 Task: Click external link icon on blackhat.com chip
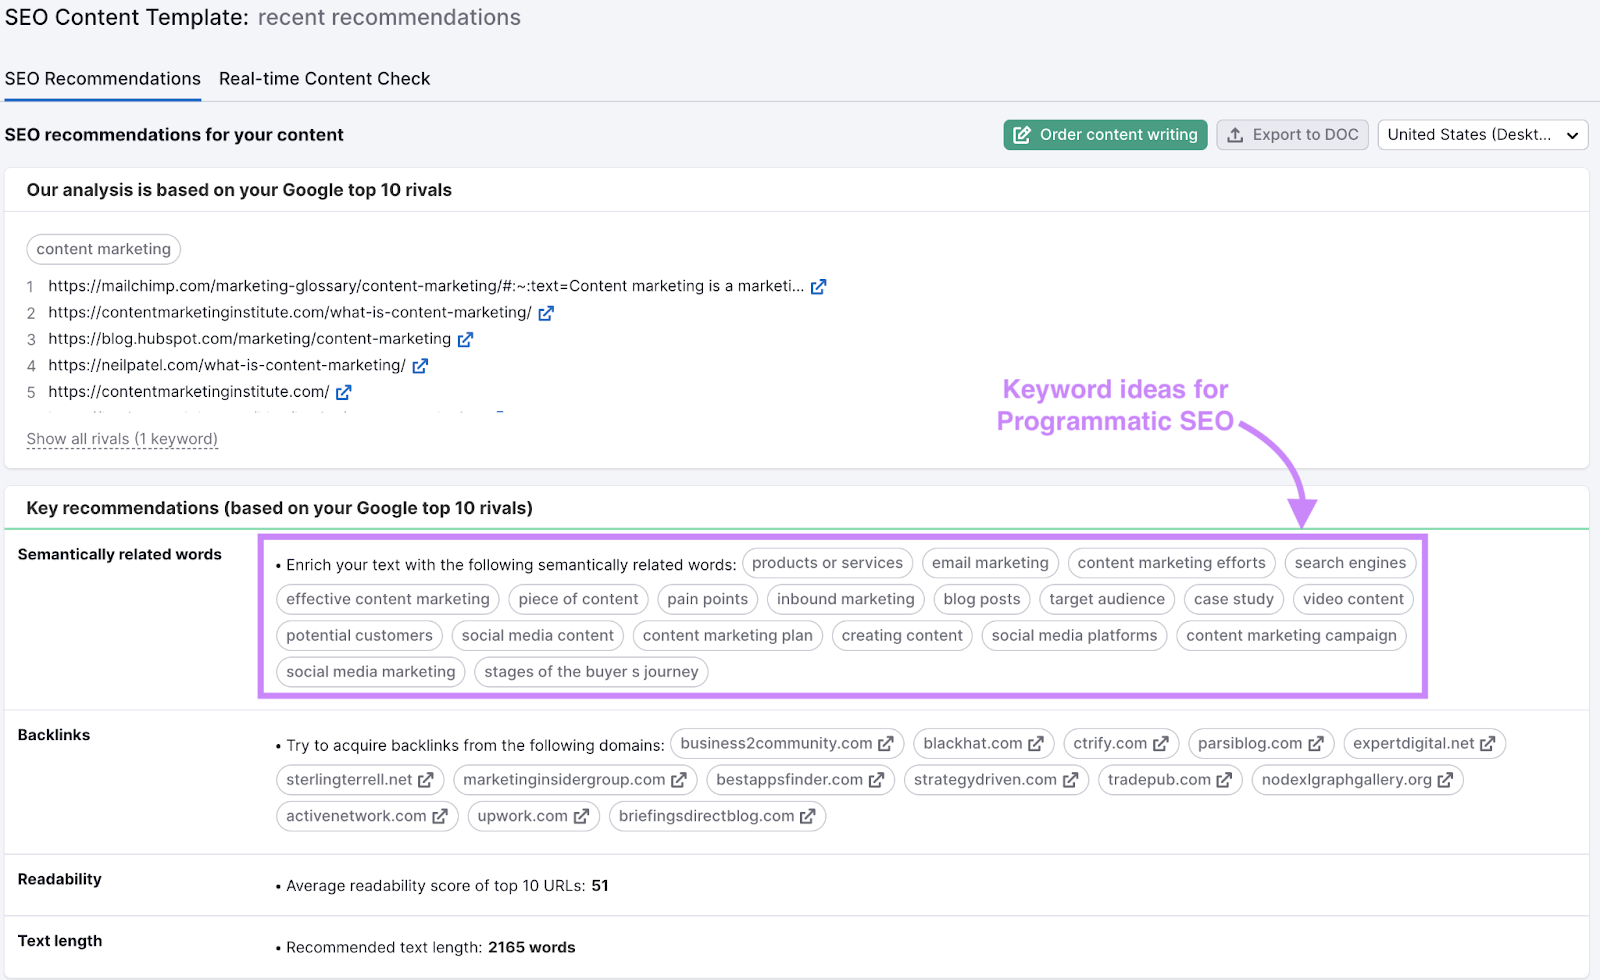point(1035,744)
